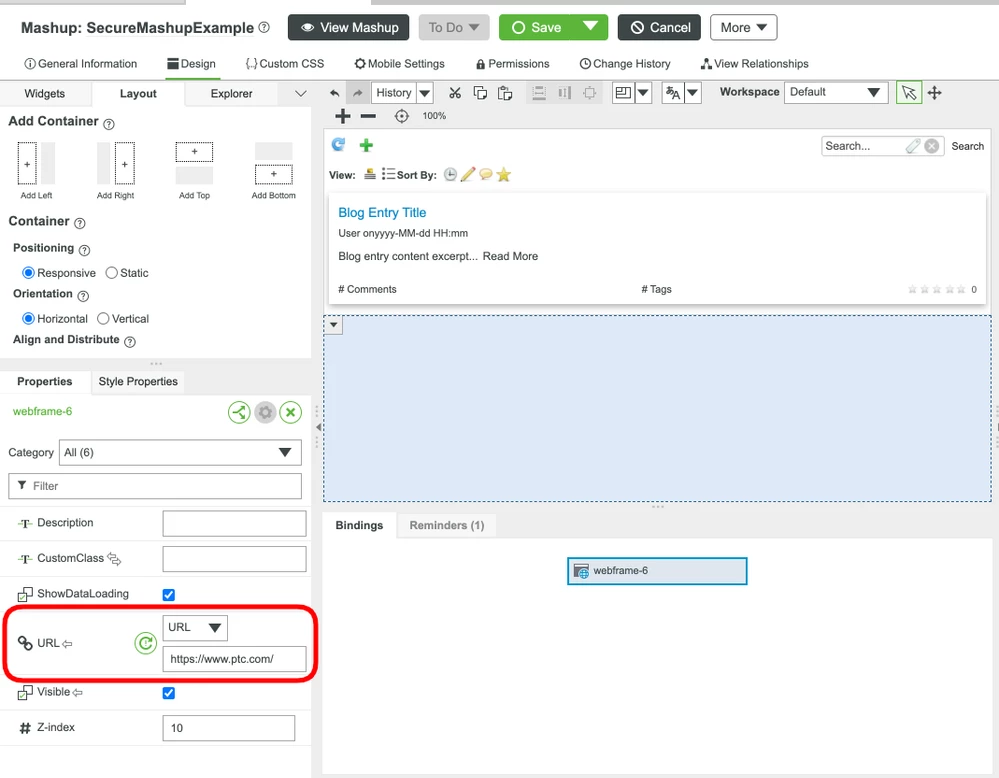Open the Category All (6) dropdown
The width and height of the screenshot is (999, 778).
(180, 452)
